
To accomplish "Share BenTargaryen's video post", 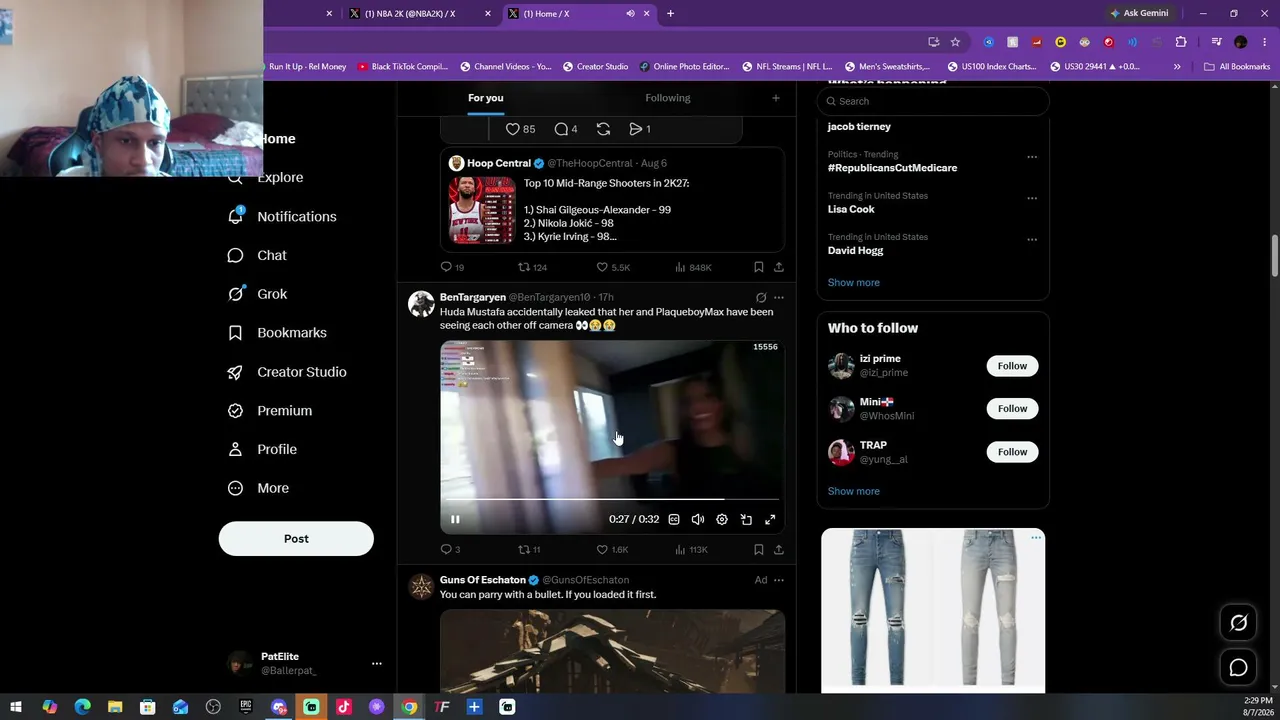I will (x=779, y=549).
